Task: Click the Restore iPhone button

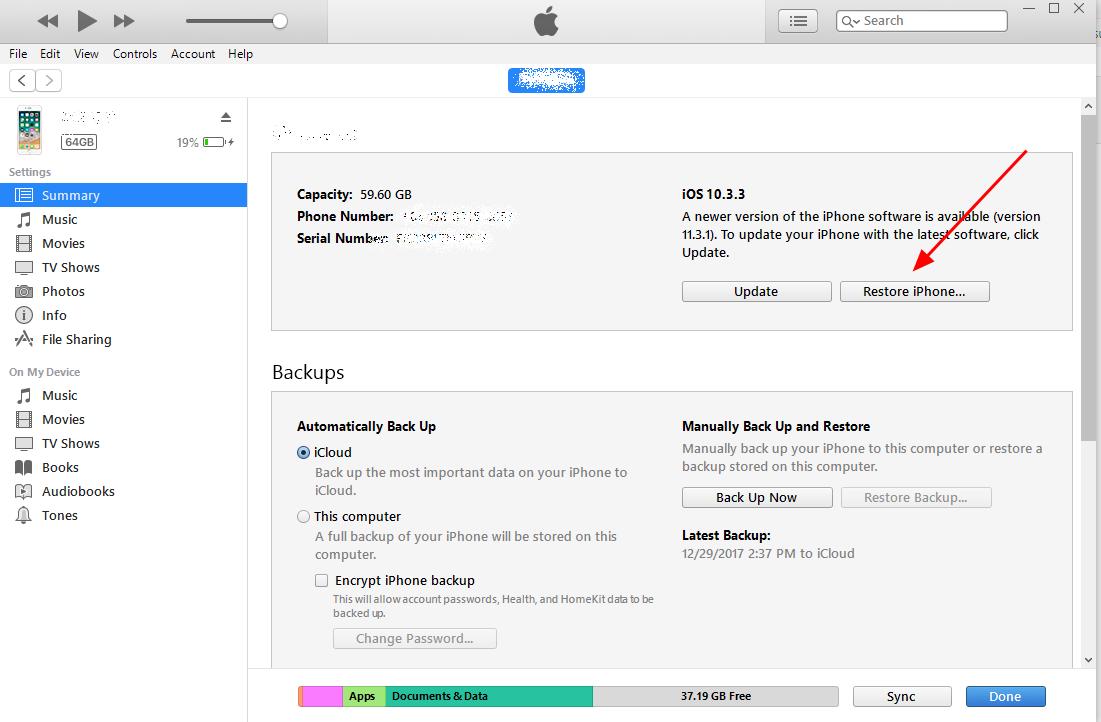Action: 914,291
